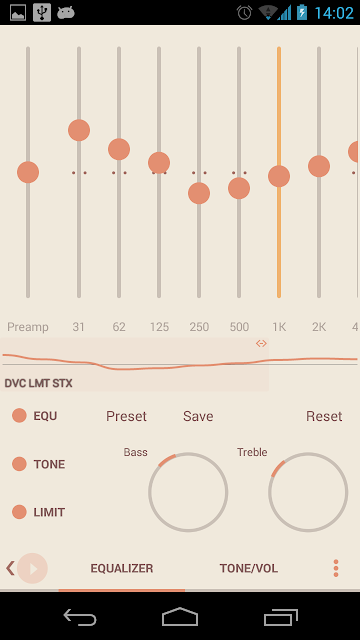Switch to the EQUALIZER tab
Viewport: 360px width, 640px height.
122,568
